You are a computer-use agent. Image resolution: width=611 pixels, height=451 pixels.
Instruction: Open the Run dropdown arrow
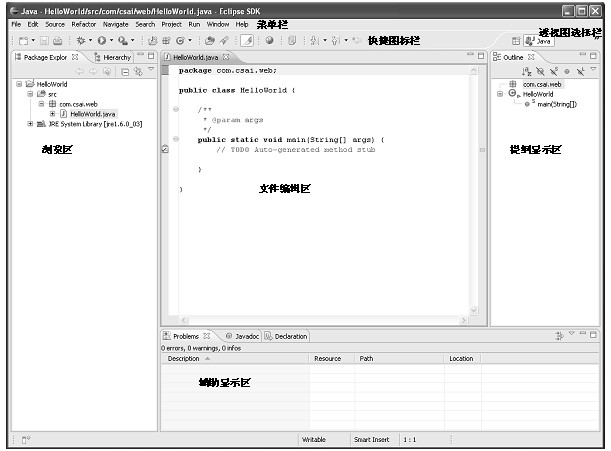(111, 40)
